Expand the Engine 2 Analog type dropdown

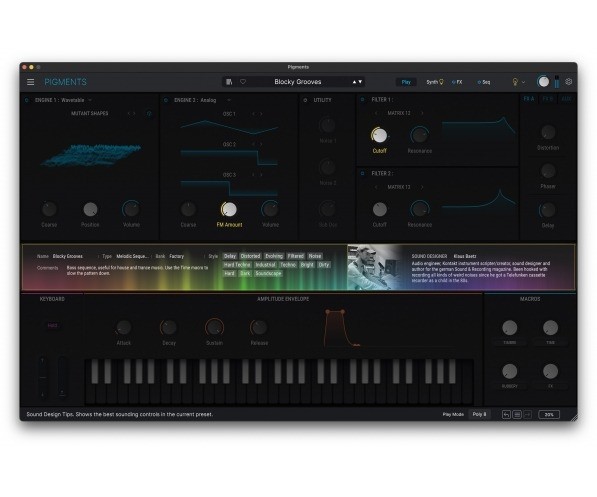[x=229, y=100]
